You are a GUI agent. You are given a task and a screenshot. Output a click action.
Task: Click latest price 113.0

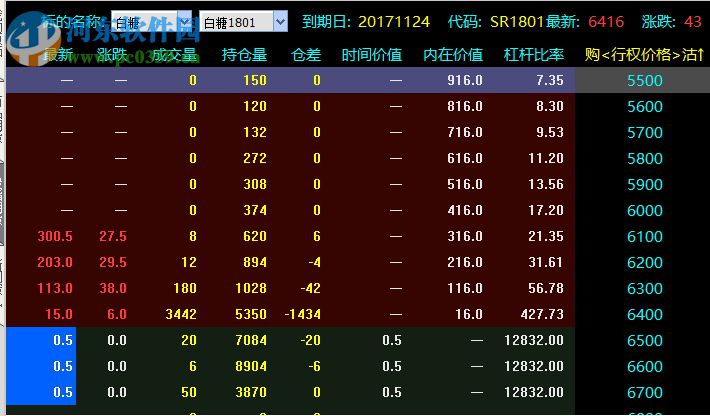click(x=55, y=288)
